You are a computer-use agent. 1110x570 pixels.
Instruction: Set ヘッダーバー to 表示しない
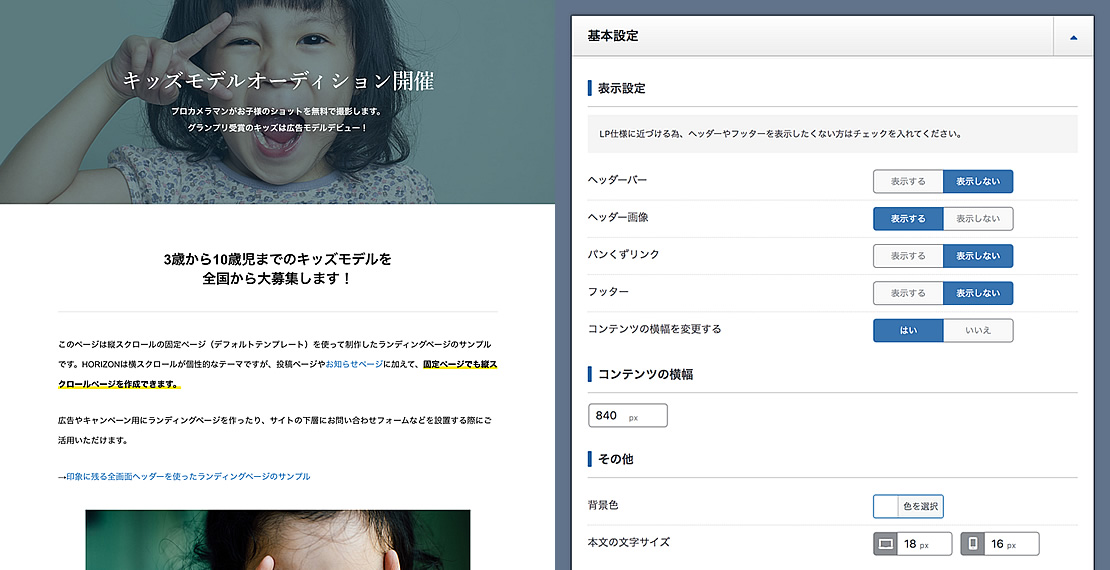pos(978,181)
